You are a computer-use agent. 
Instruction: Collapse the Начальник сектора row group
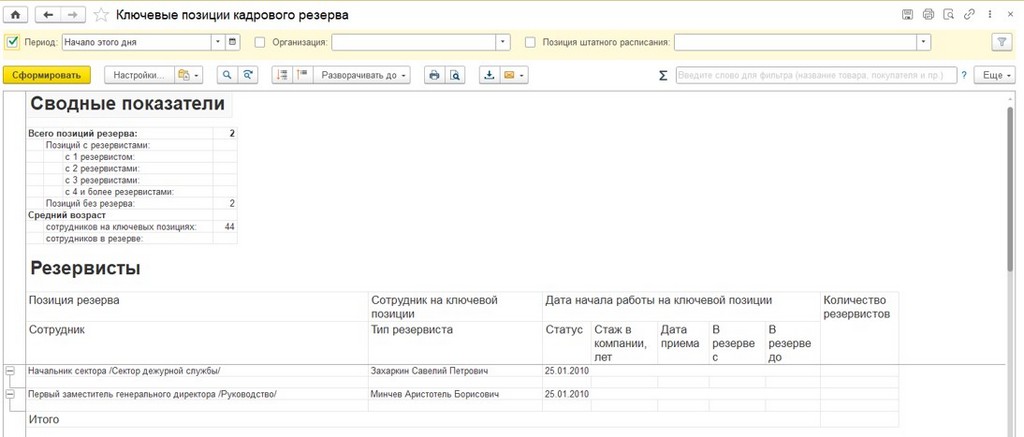(10, 370)
